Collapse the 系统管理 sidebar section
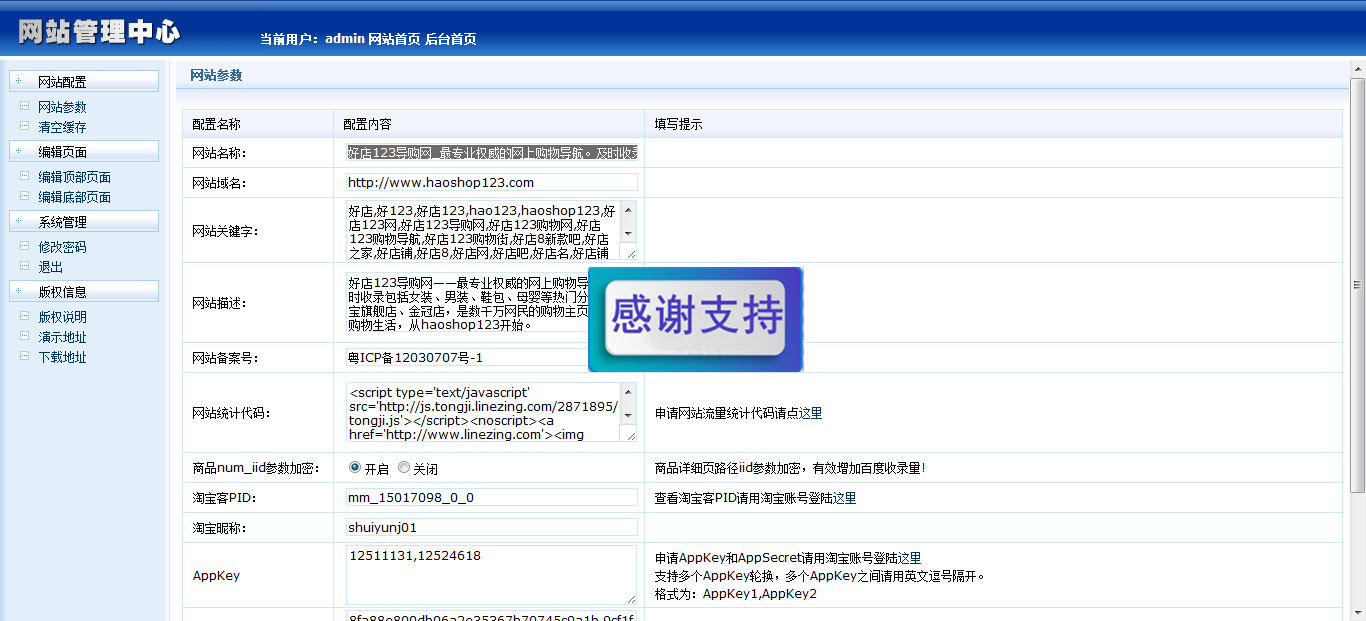 84,221
